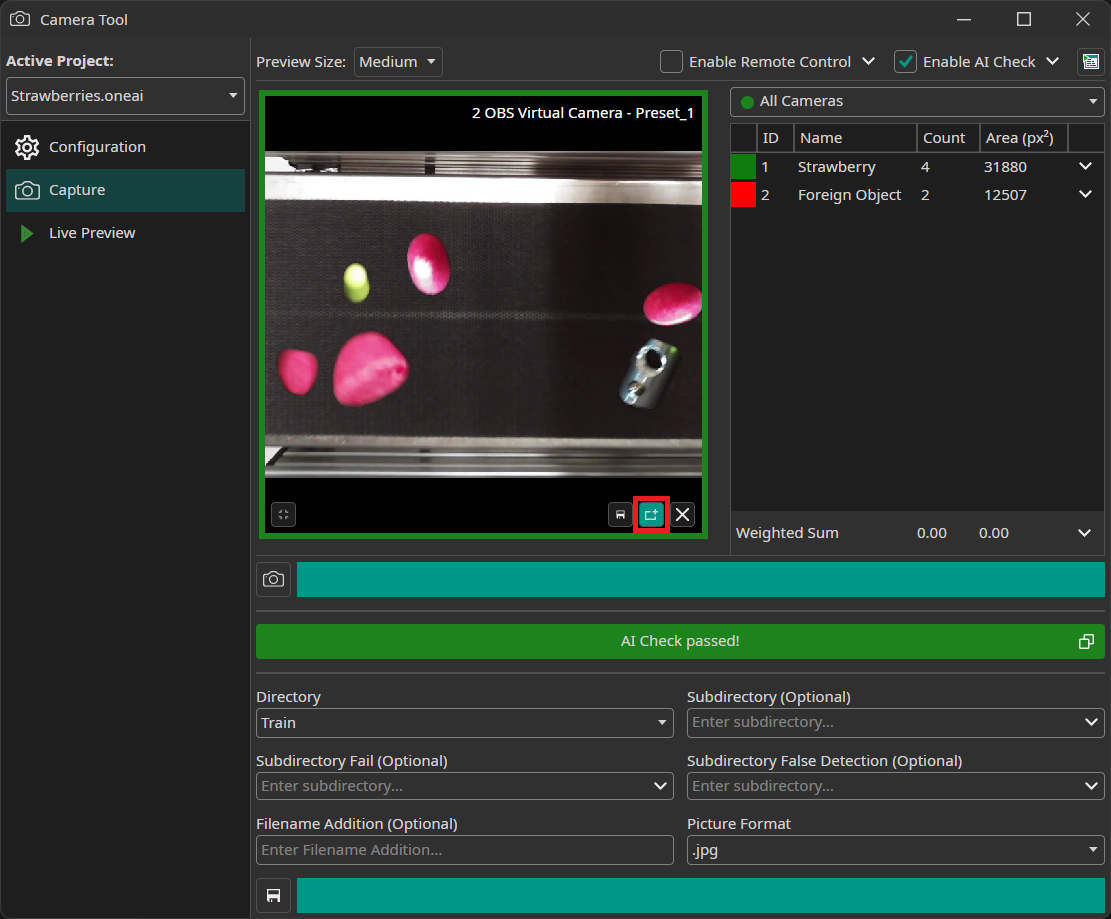Click the save icon in camera preview

(x=620, y=515)
